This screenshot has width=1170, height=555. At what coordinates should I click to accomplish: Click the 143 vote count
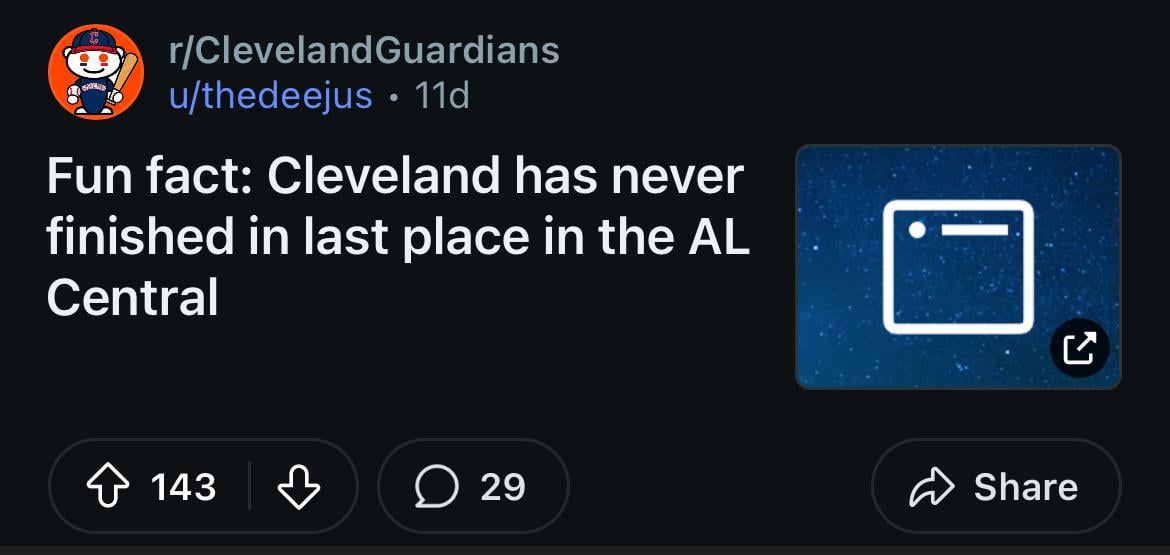183,487
